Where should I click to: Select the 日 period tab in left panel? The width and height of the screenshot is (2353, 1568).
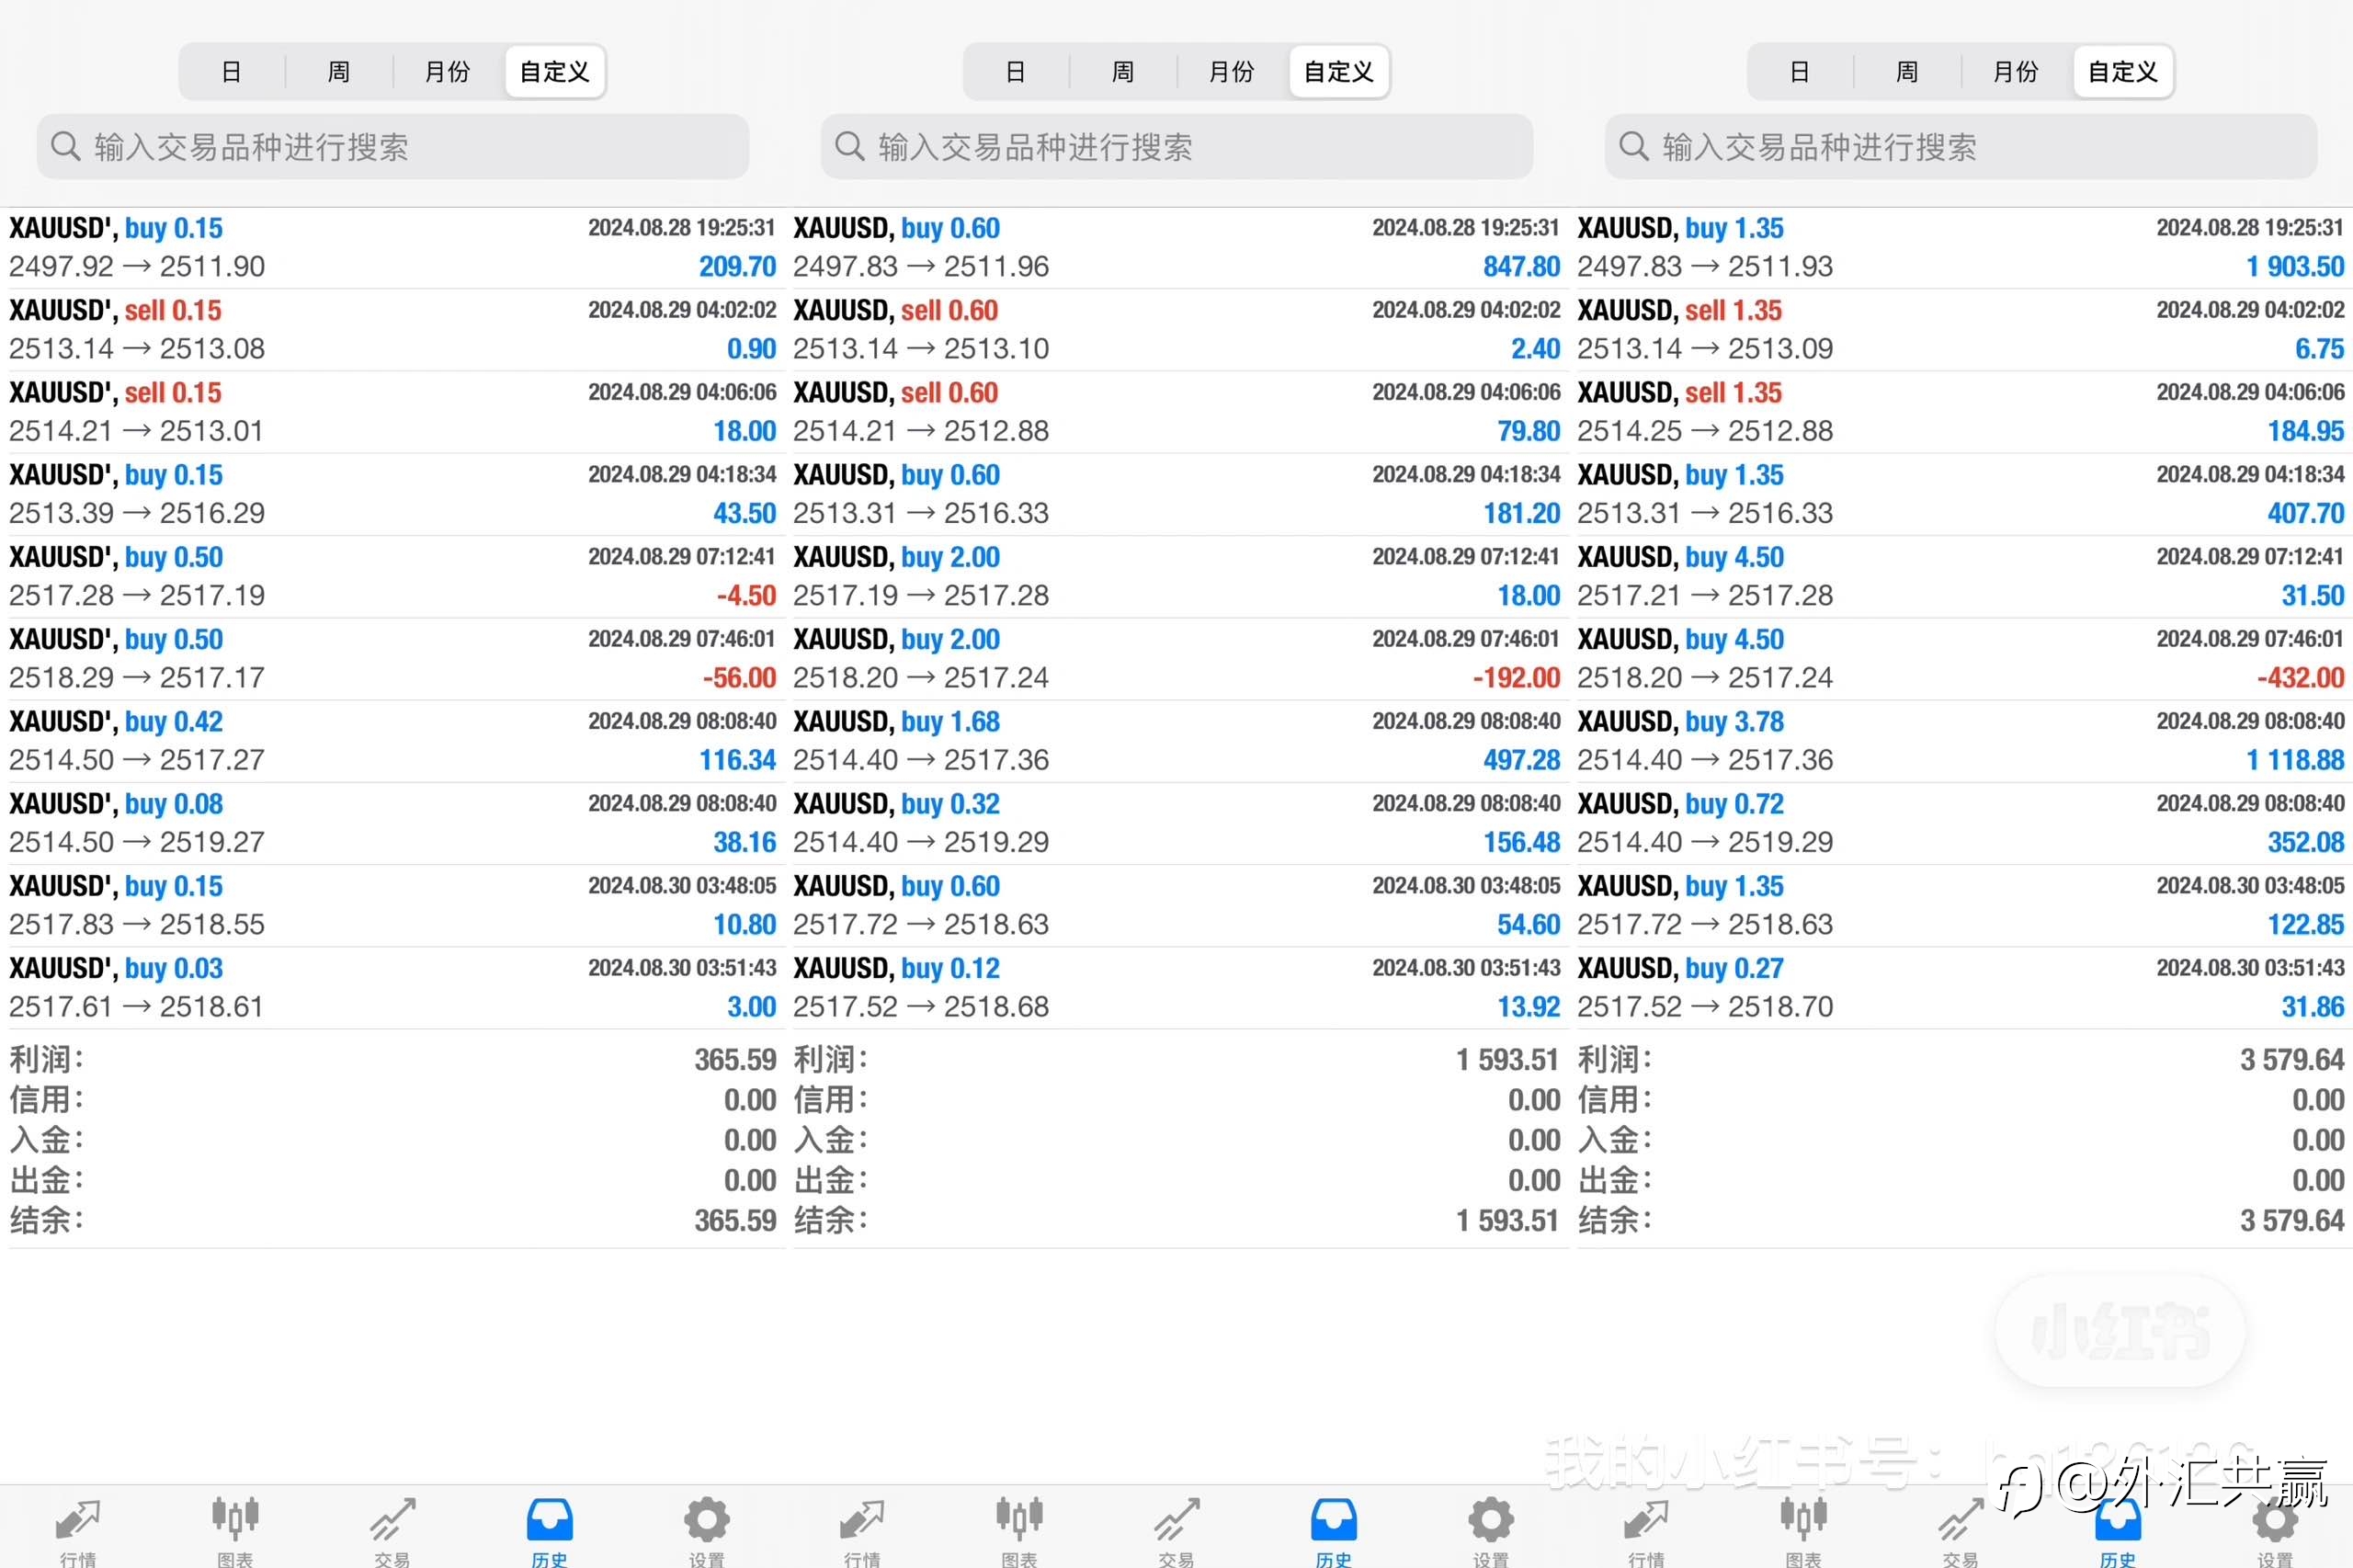tap(232, 72)
